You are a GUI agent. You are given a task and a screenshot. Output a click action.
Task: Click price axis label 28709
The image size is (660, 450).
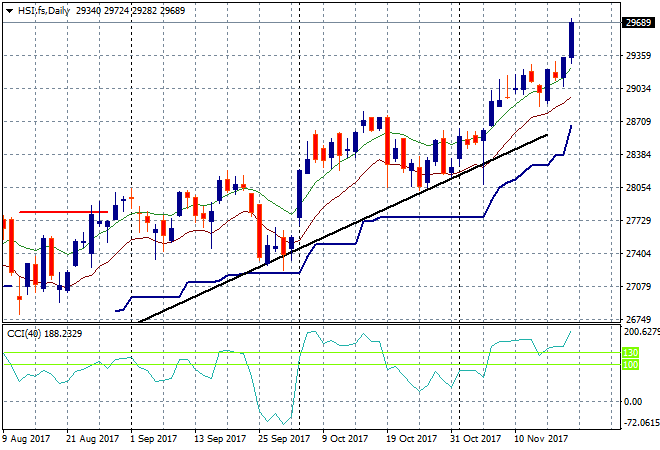pyautogui.click(x=638, y=122)
